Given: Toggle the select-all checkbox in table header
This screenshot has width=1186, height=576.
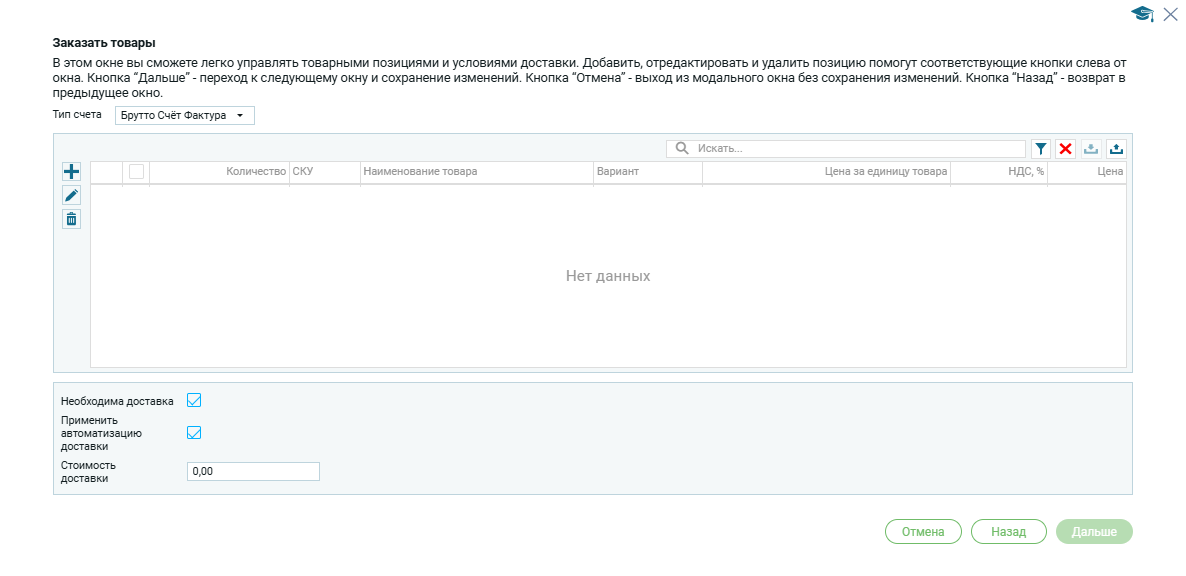Looking at the screenshot, I should click(136, 172).
